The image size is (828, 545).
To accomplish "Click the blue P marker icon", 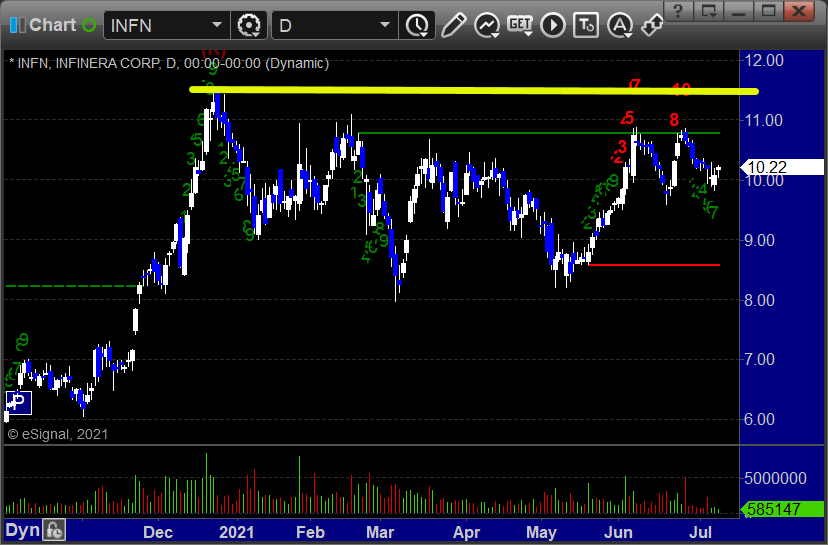I will [18, 403].
